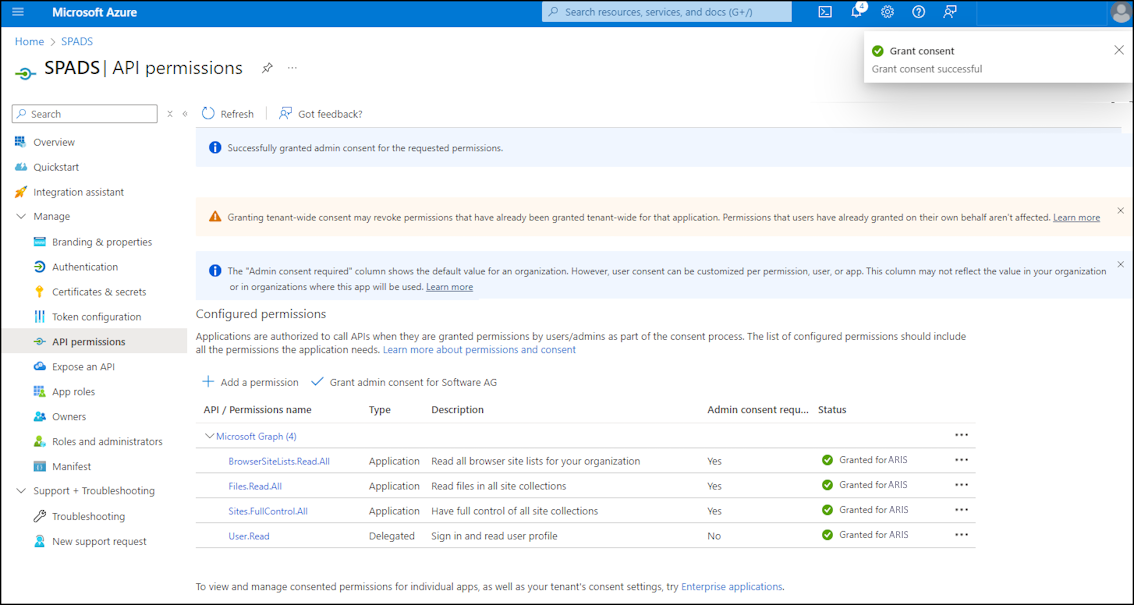Image resolution: width=1134 pixels, height=605 pixels.
Task: Dismiss the Admin consent required info banner
Action: (x=1121, y=264)
